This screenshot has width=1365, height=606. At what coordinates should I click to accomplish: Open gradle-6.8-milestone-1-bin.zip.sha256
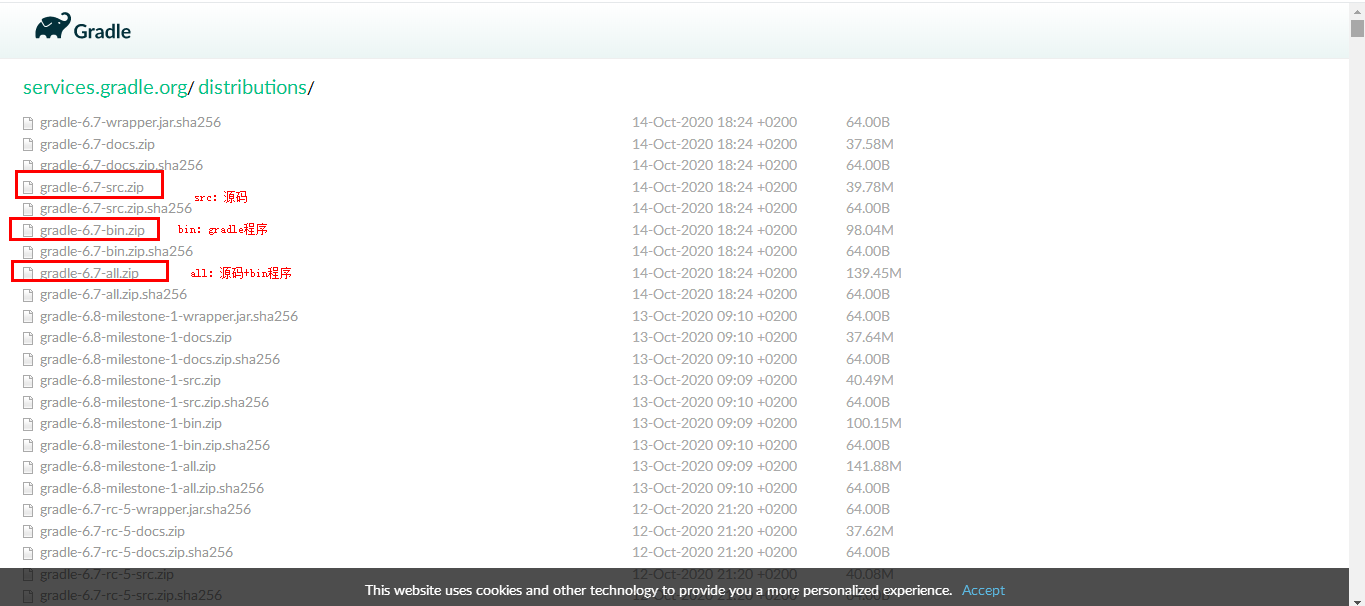click(155, 445)
